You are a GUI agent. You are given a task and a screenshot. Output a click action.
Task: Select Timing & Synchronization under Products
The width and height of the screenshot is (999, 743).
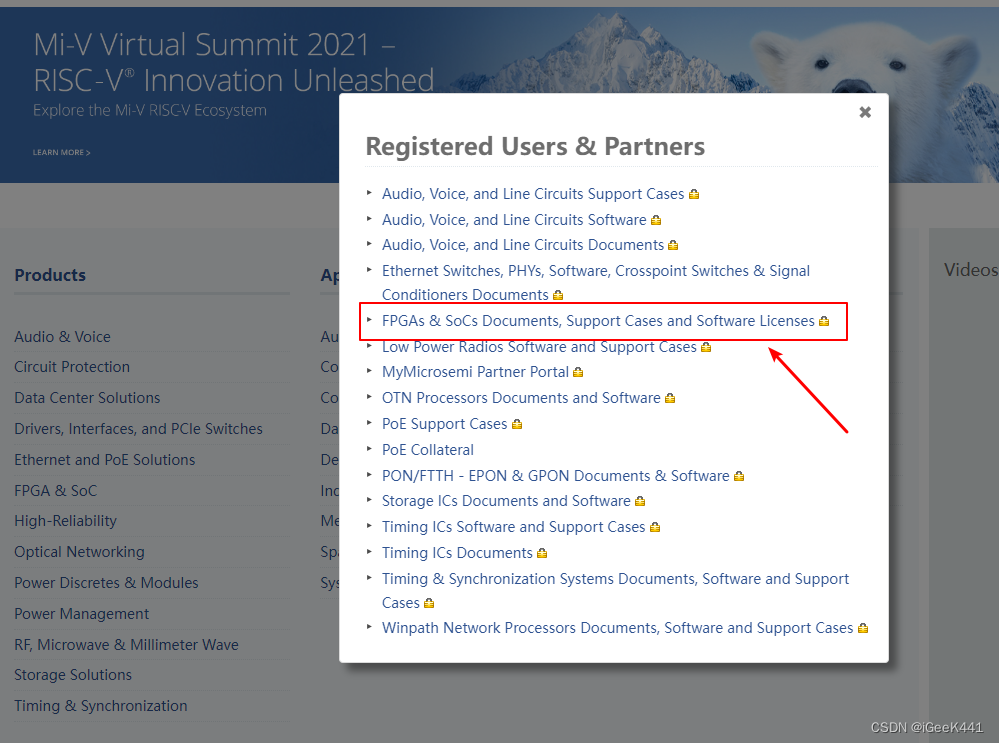pos(101,707)
